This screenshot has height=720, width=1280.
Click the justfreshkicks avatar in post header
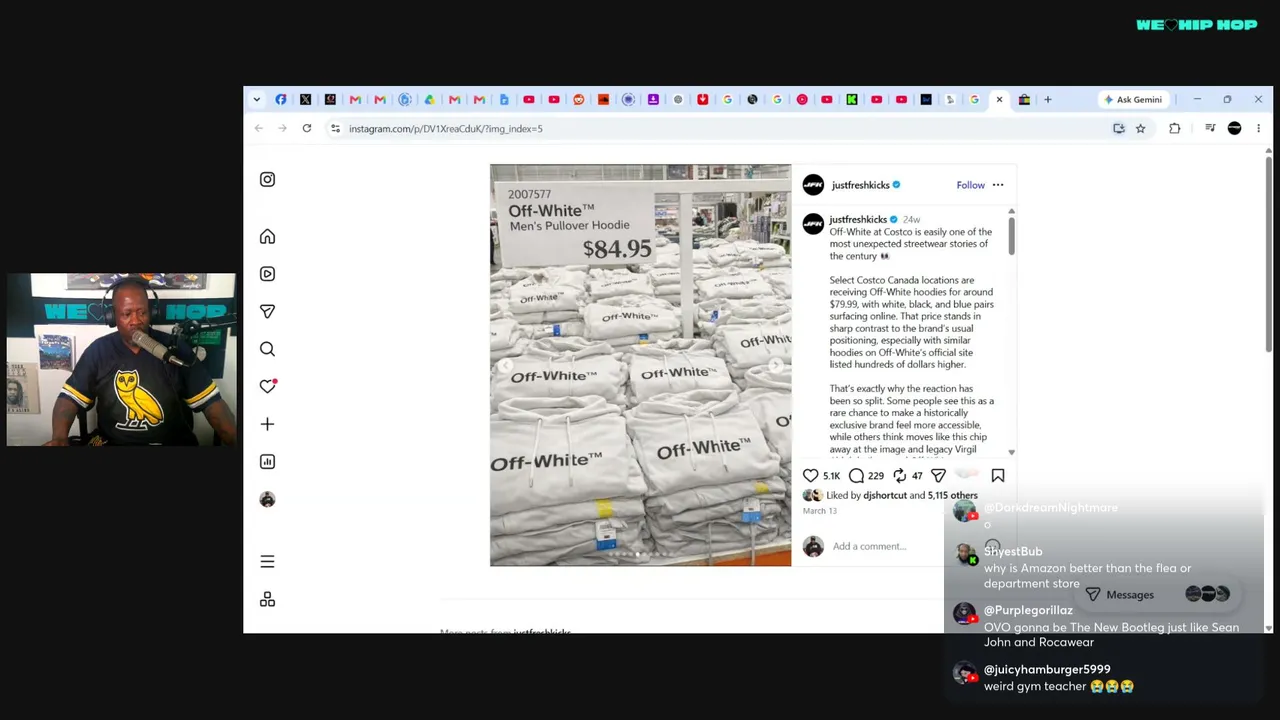click(813, 185)
